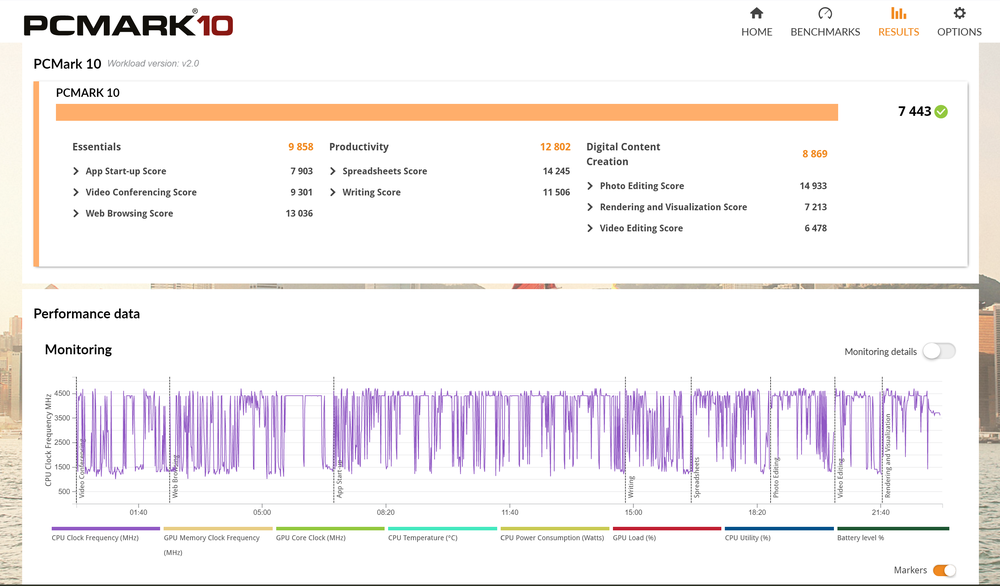Click the Video Conferencing chart marker
This screenshot has height=586, width=1000.
[x=82, y=468]
